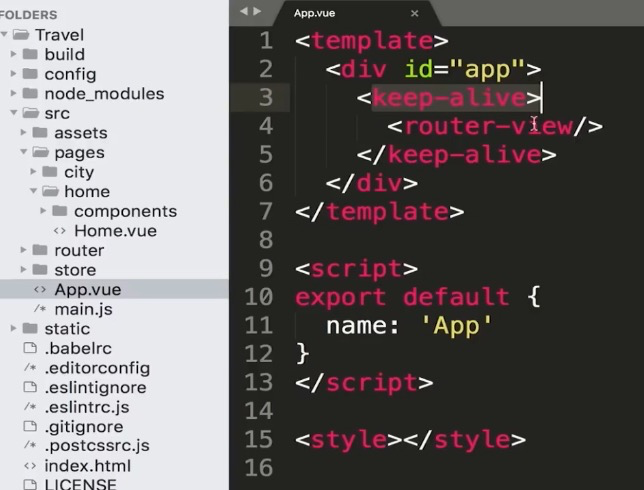Expand the city folder arrow
This screenshot has height=490, width=644.
tap(33, 171)
